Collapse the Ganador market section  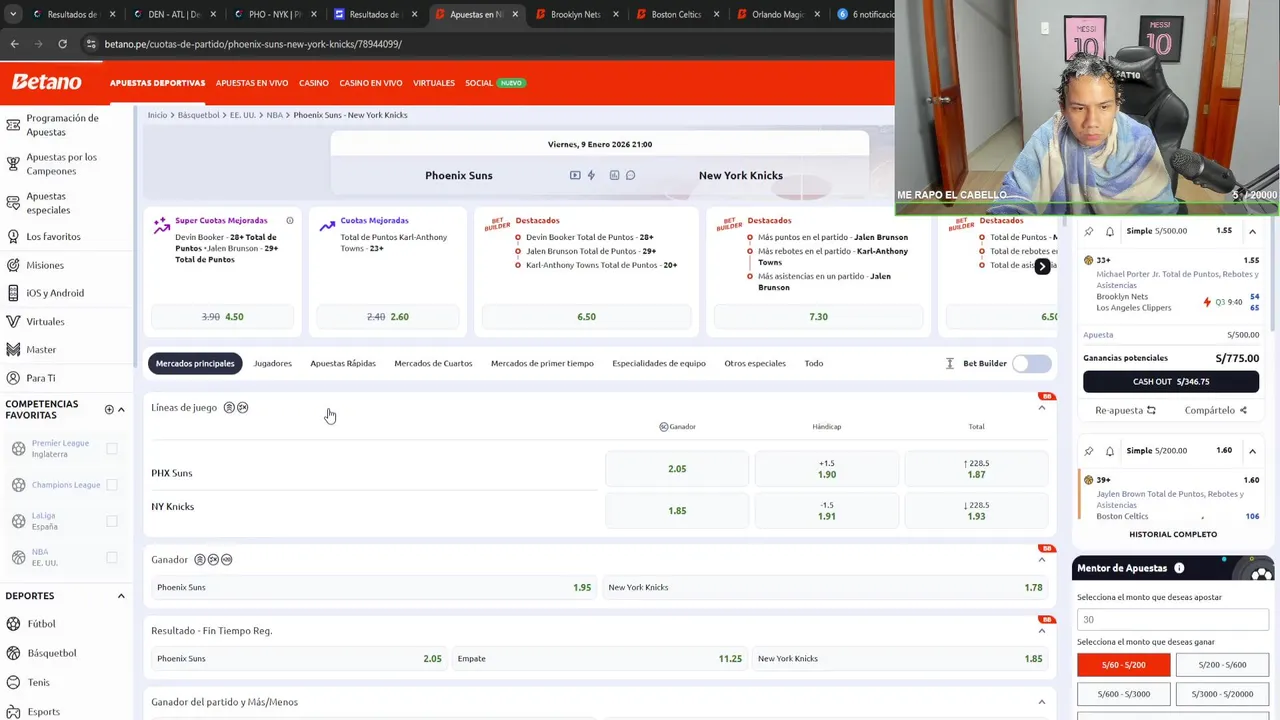pyautogui.click(x=1042, y=560)
